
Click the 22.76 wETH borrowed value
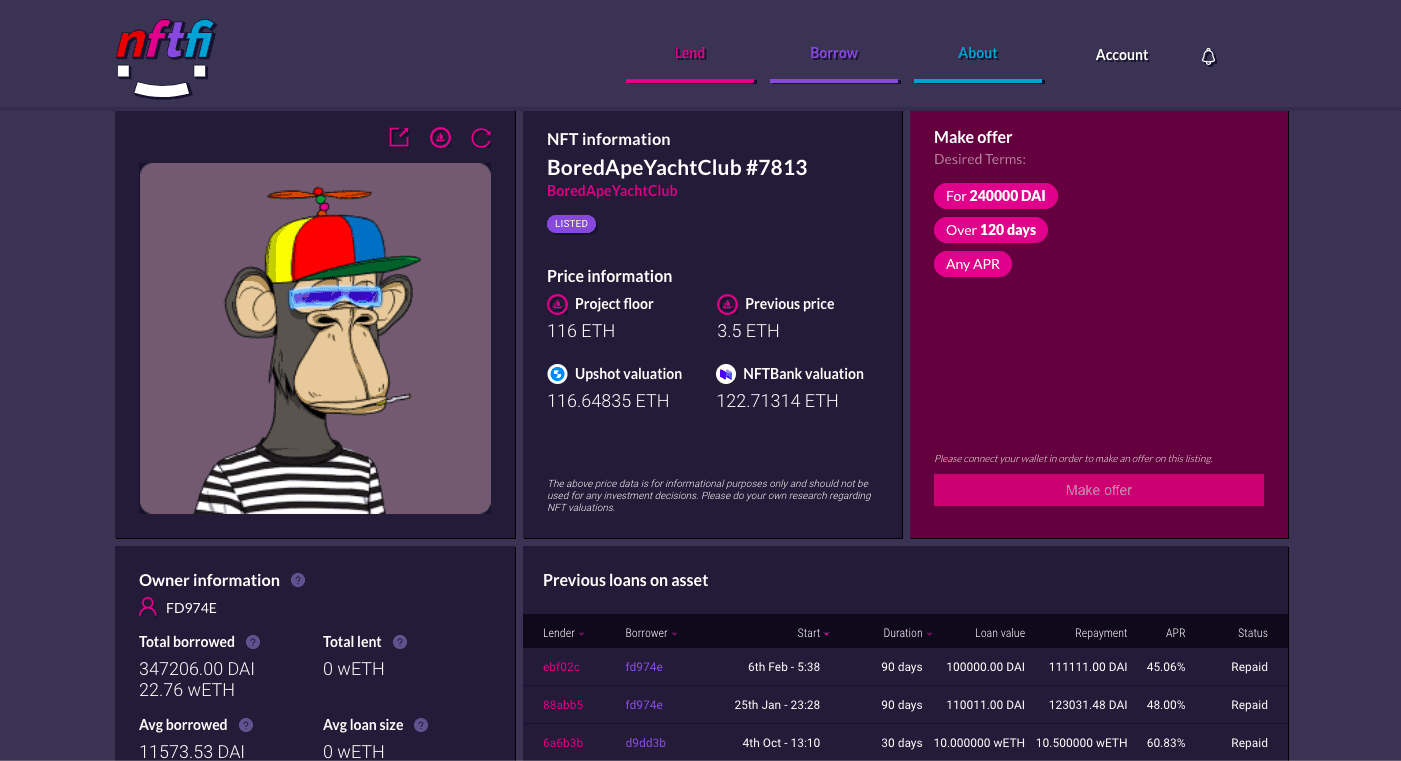186,690
